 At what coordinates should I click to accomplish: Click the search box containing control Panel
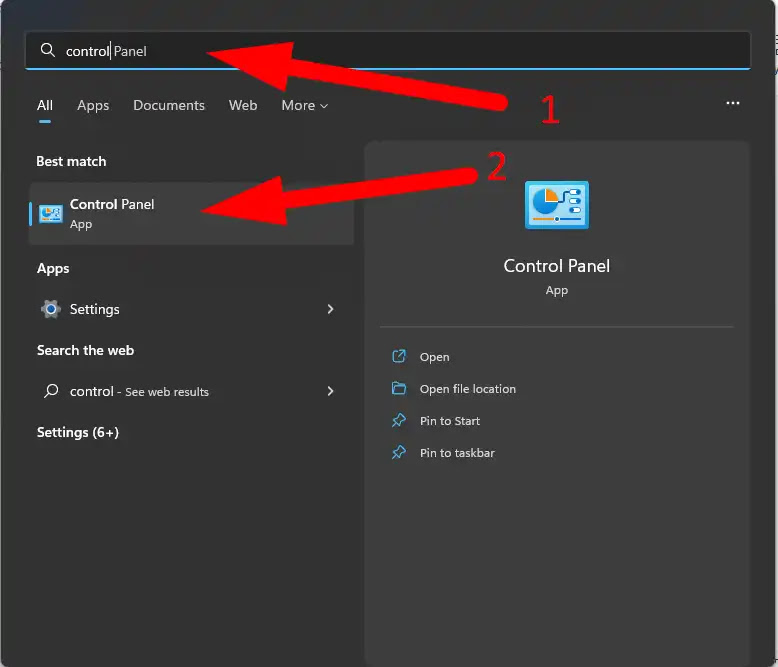(388, 51)
